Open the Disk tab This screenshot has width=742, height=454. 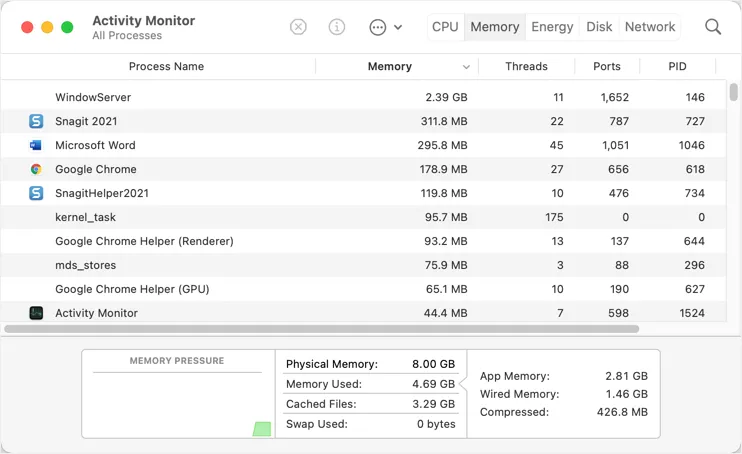pos(599,27)
